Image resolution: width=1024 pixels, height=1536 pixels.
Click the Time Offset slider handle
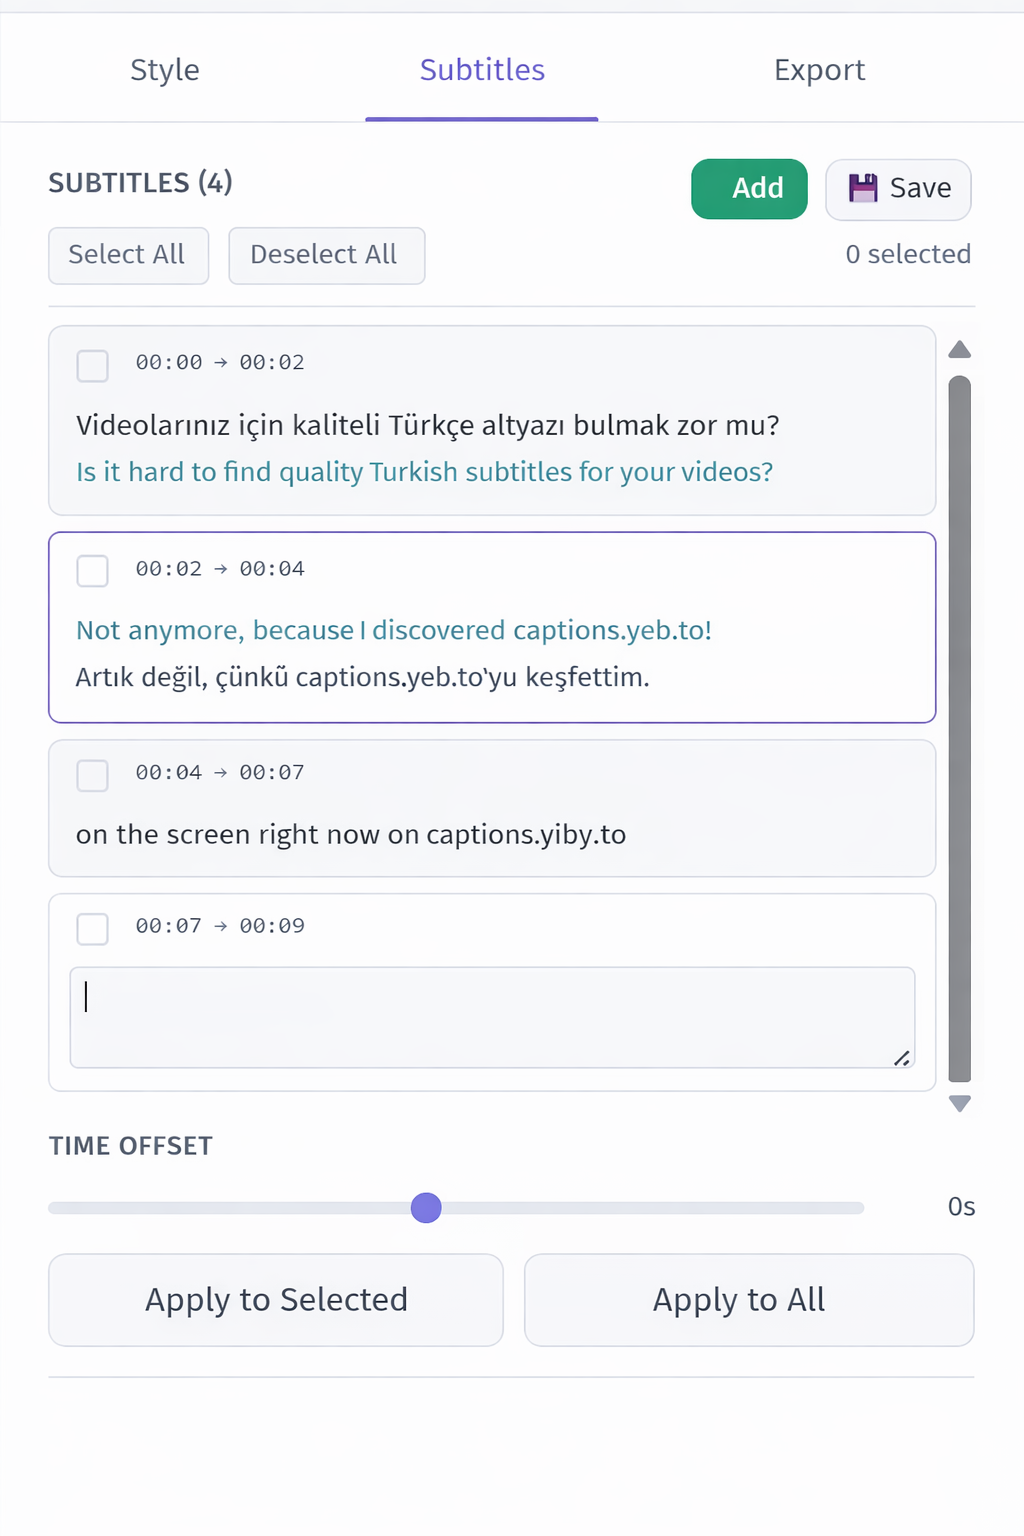(426, 1208)
